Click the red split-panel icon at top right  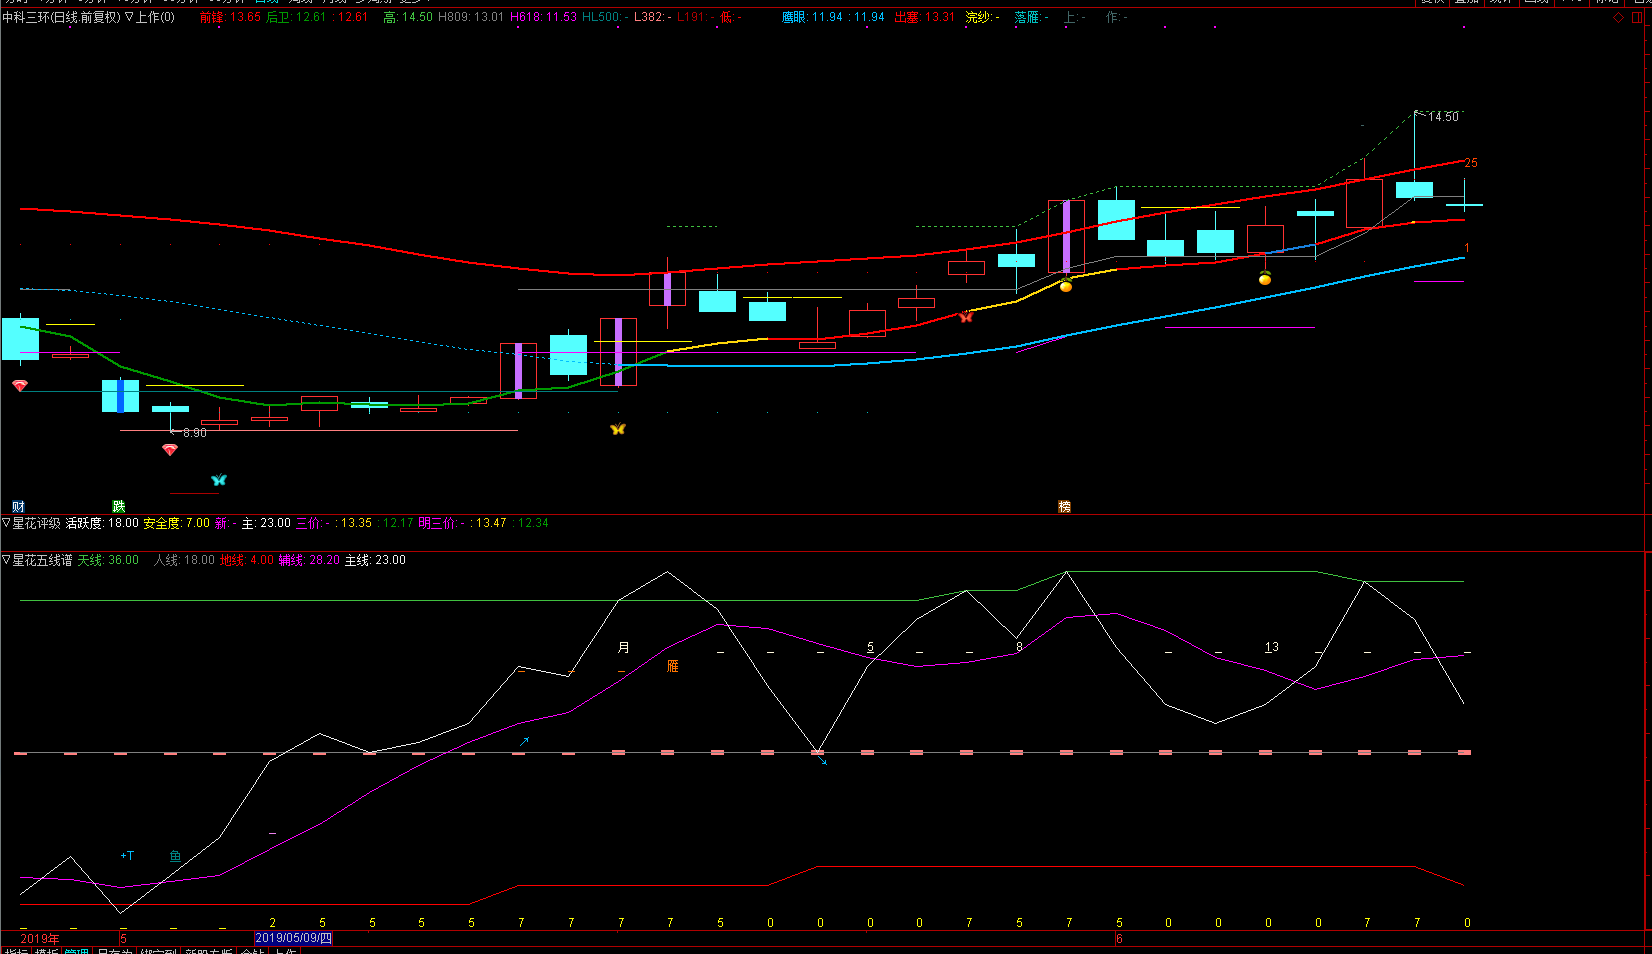pos(1638,18)
